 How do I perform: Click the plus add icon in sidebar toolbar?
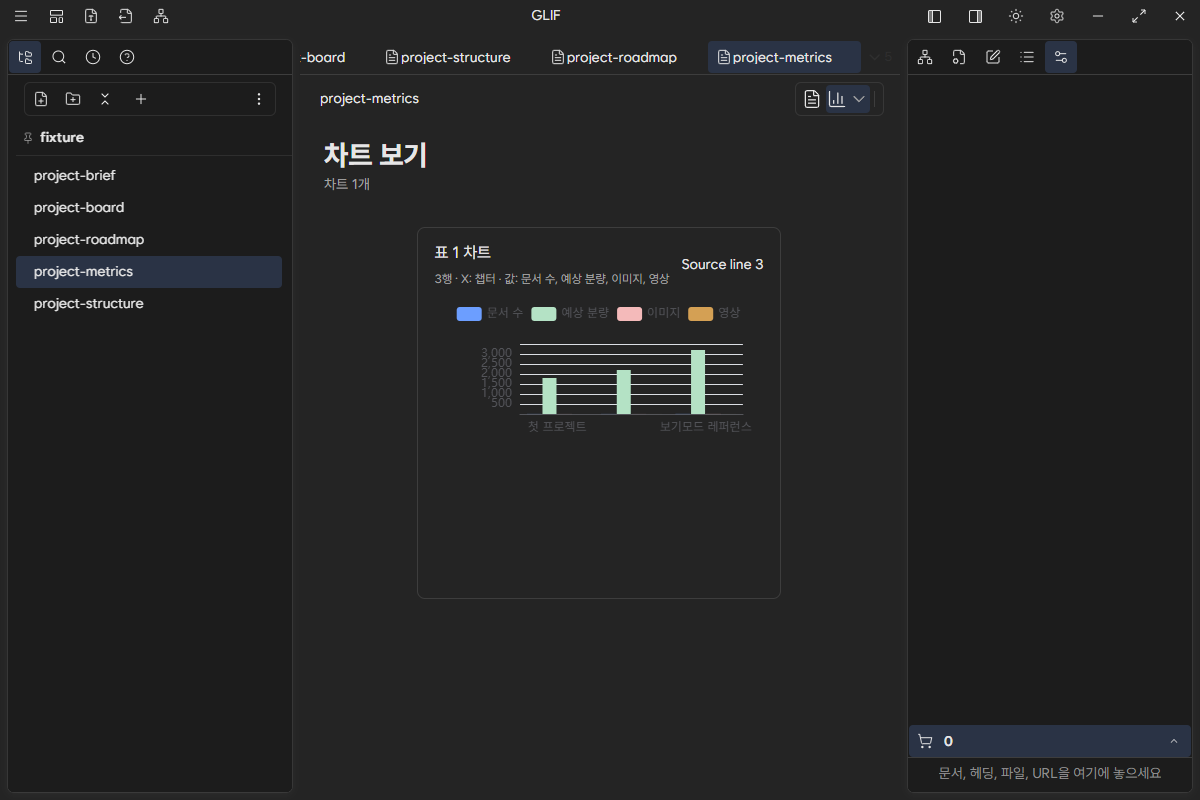[x=141, y=99]
